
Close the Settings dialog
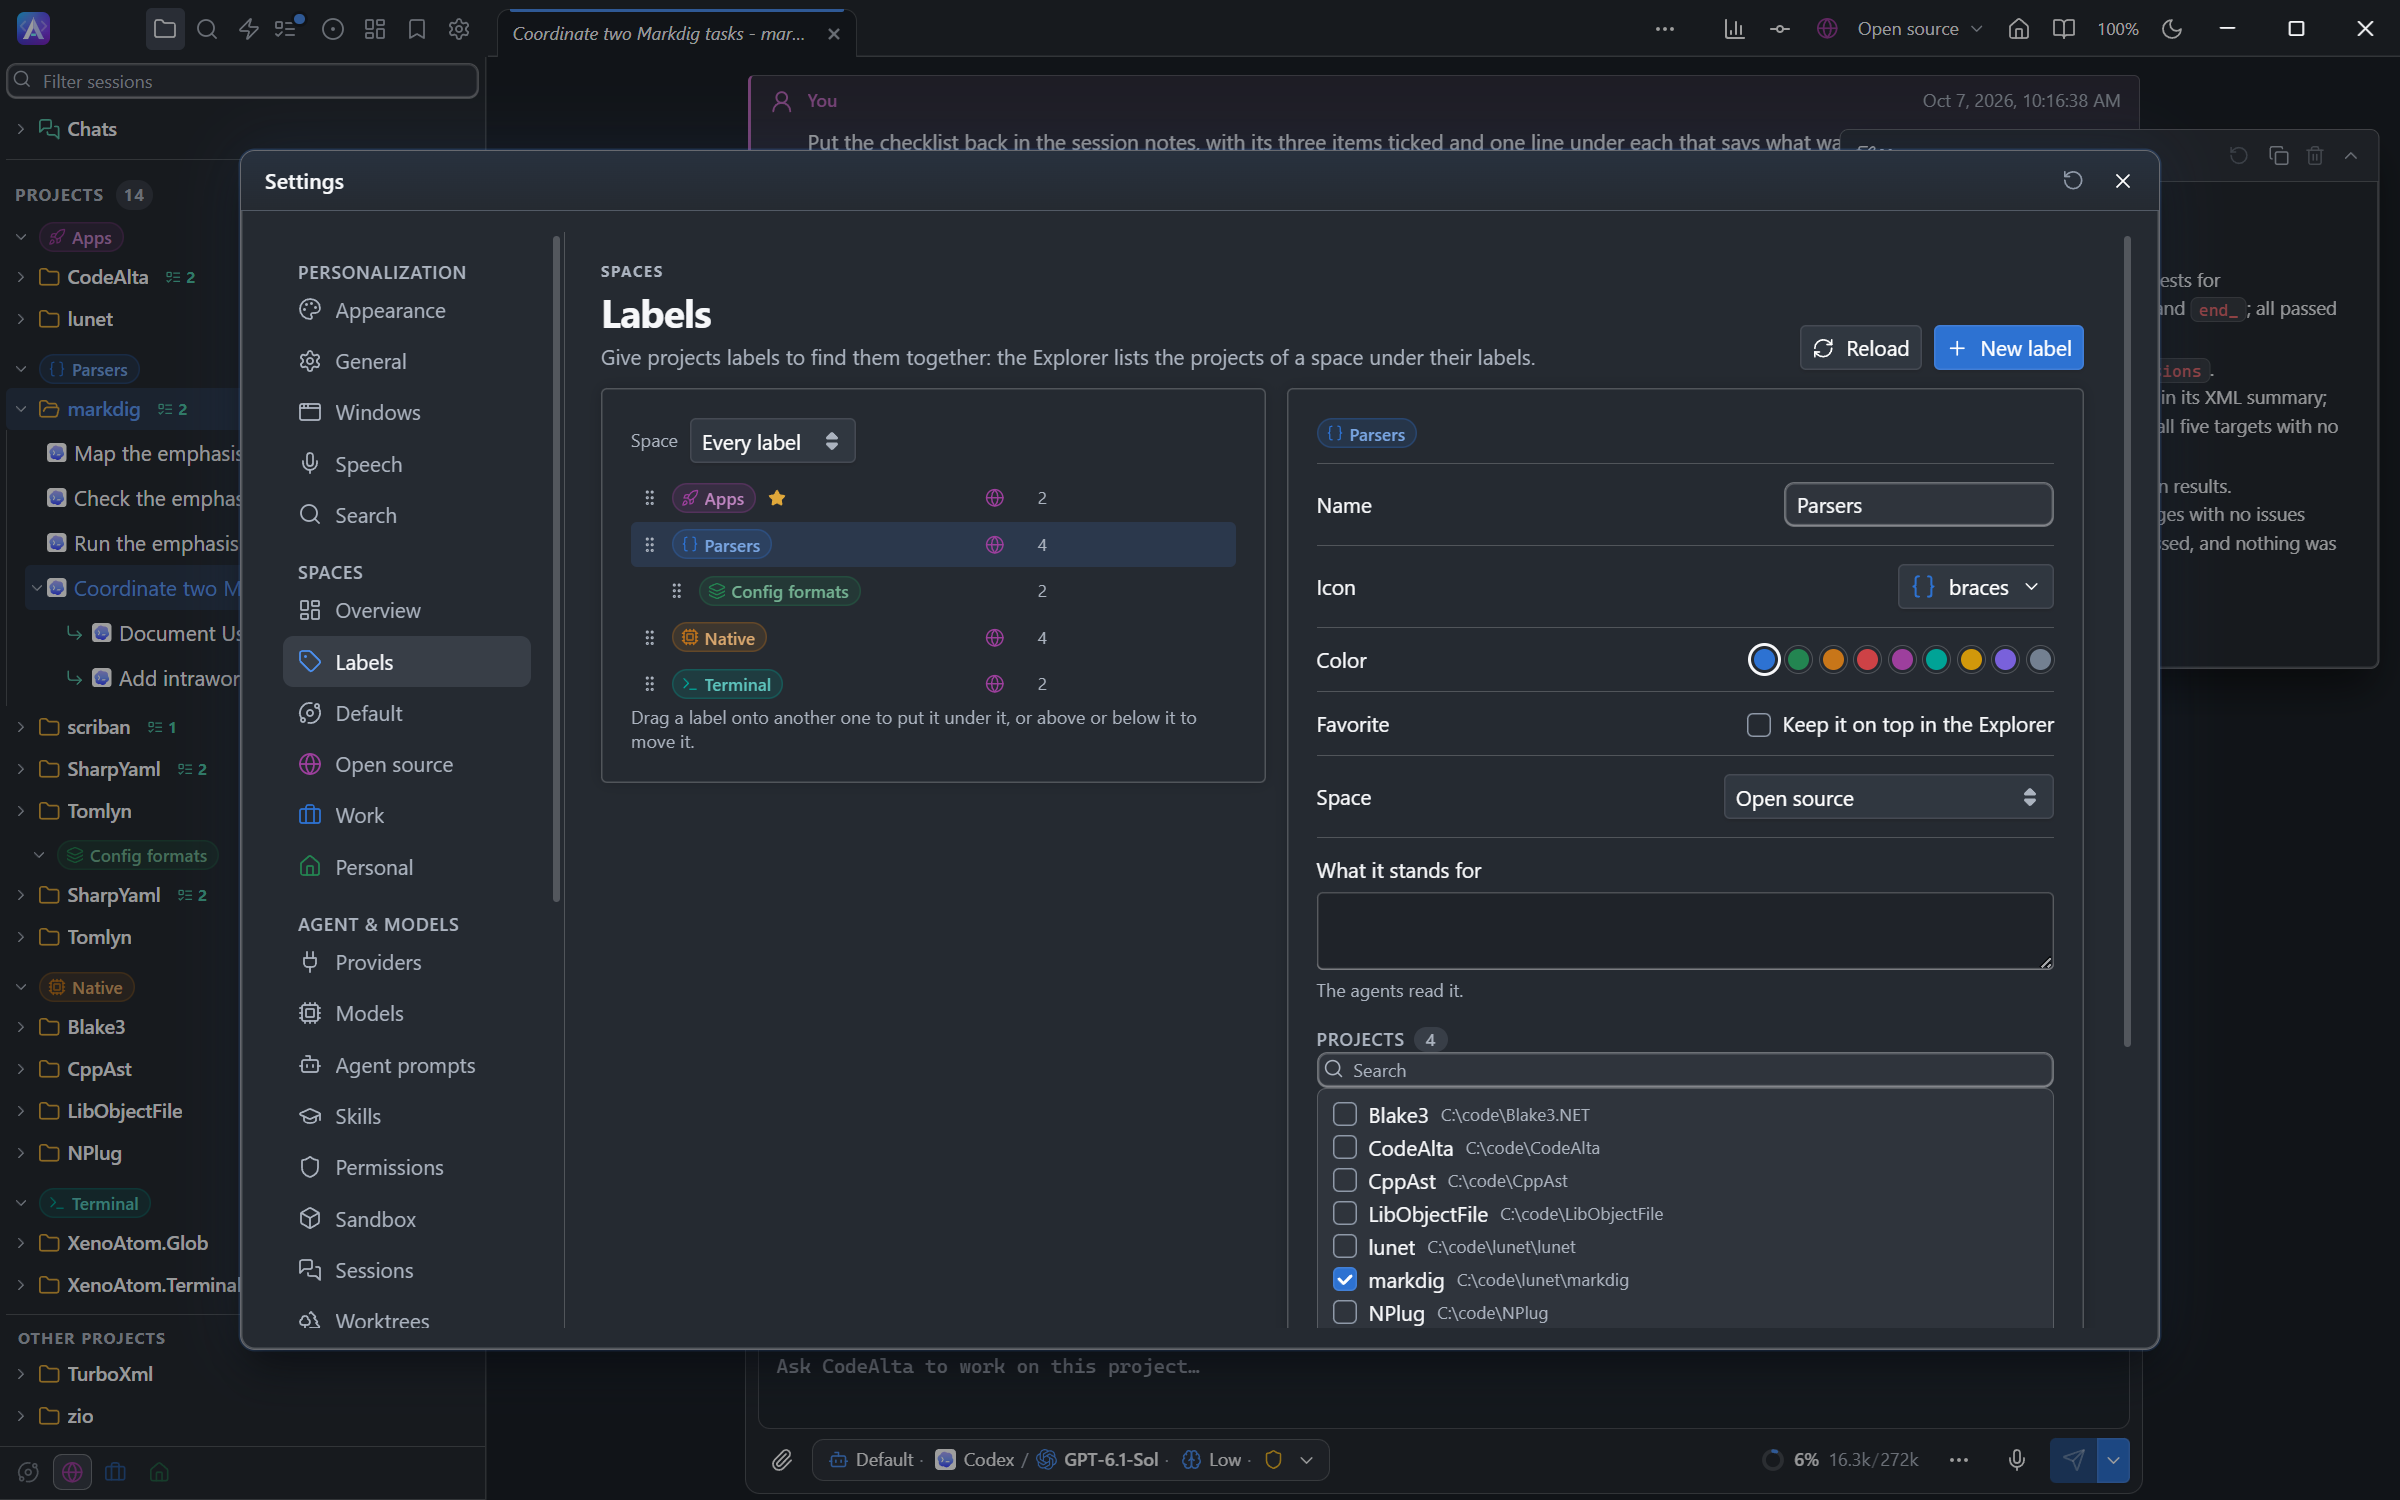click(x=2123, y=181)
